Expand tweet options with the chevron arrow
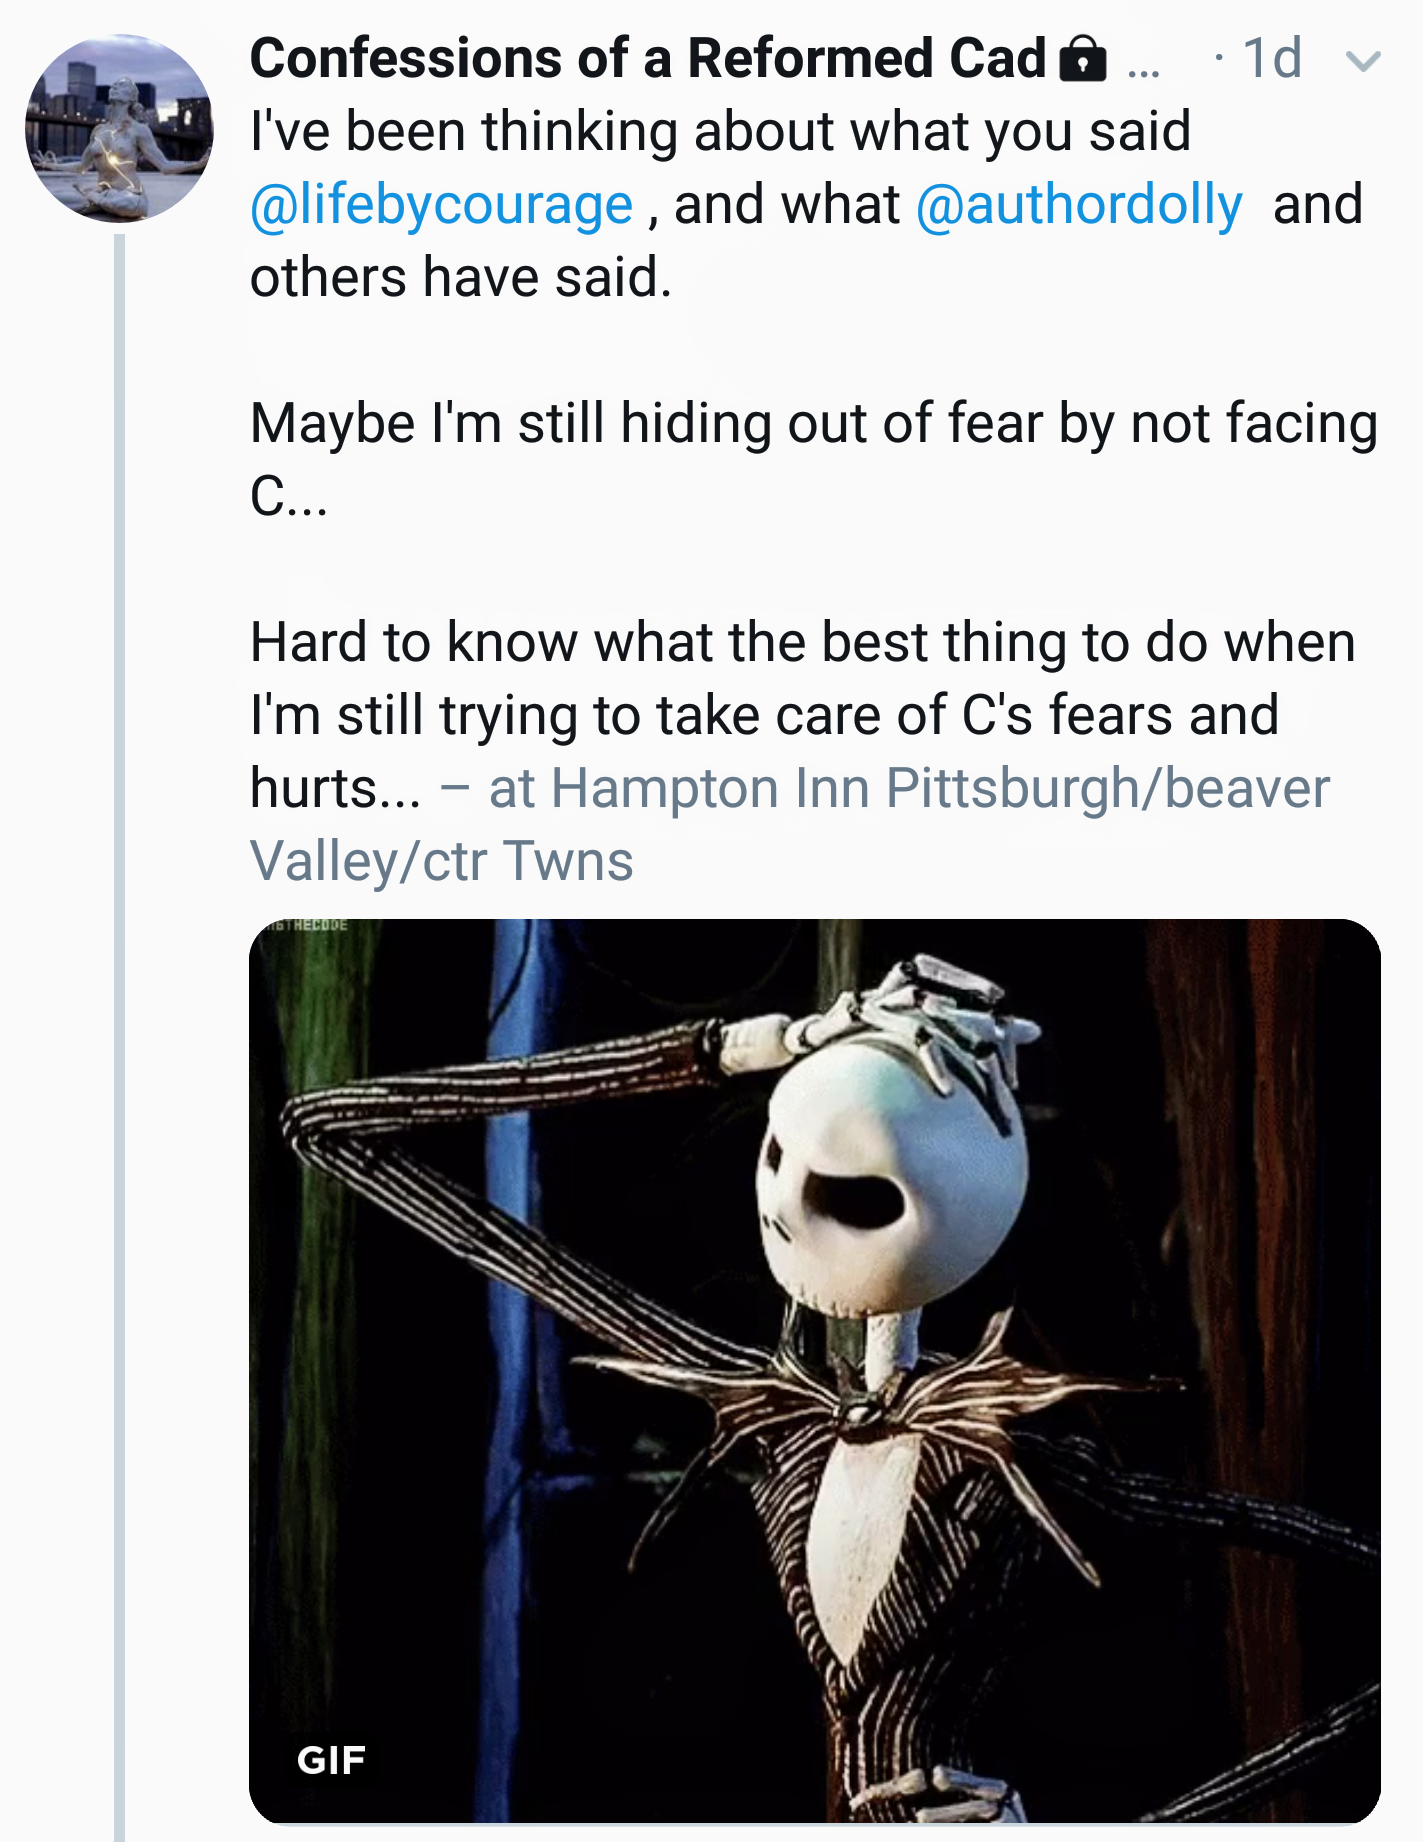1423x1842 pixels. click(1363, 61)
